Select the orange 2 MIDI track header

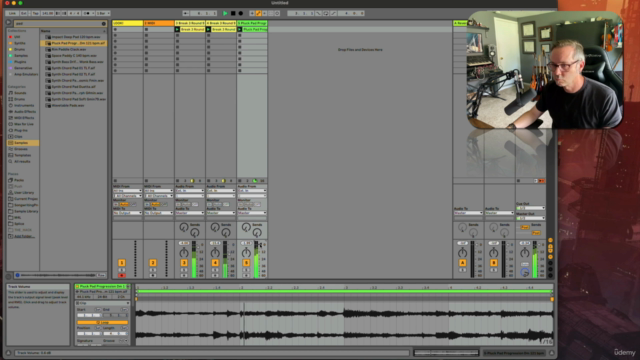[x=159, y=23]
